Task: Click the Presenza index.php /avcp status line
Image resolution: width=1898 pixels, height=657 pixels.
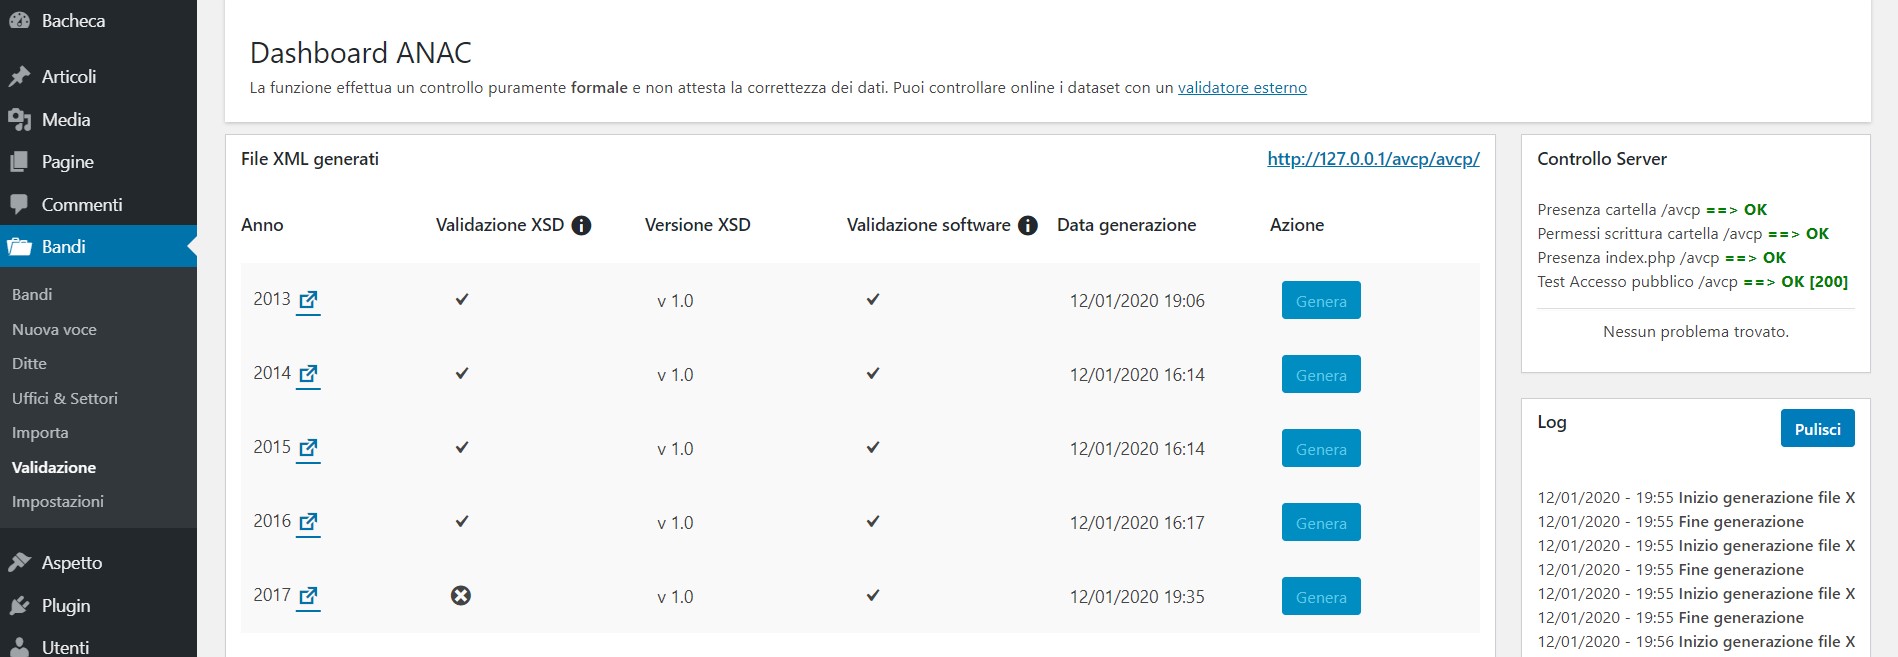Action: 1661,258
